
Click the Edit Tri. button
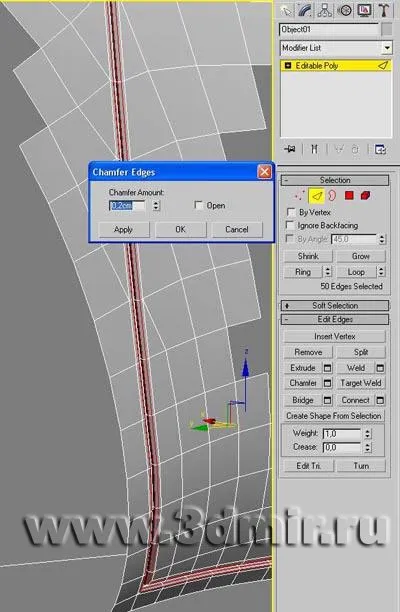coord(308,466)
